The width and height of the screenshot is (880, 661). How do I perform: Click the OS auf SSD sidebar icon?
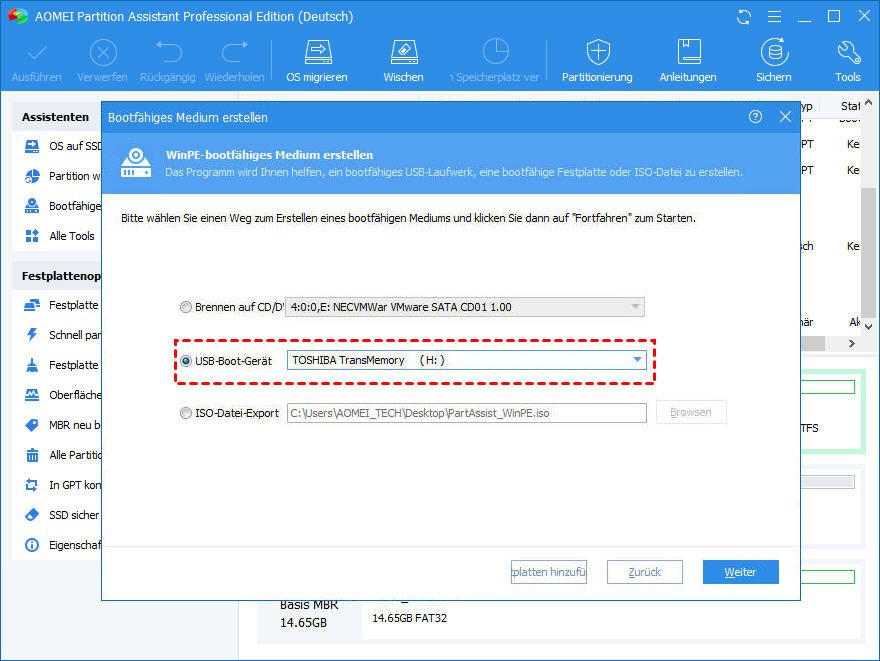(33, 146)
